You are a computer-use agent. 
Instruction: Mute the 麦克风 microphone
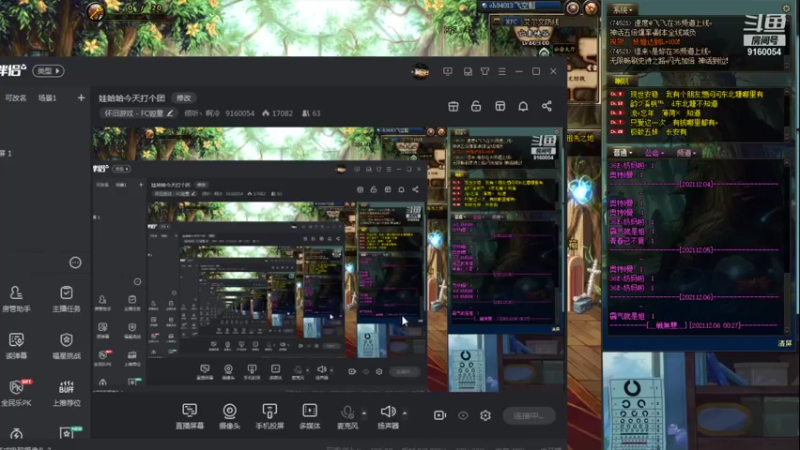tap(347, 416)
